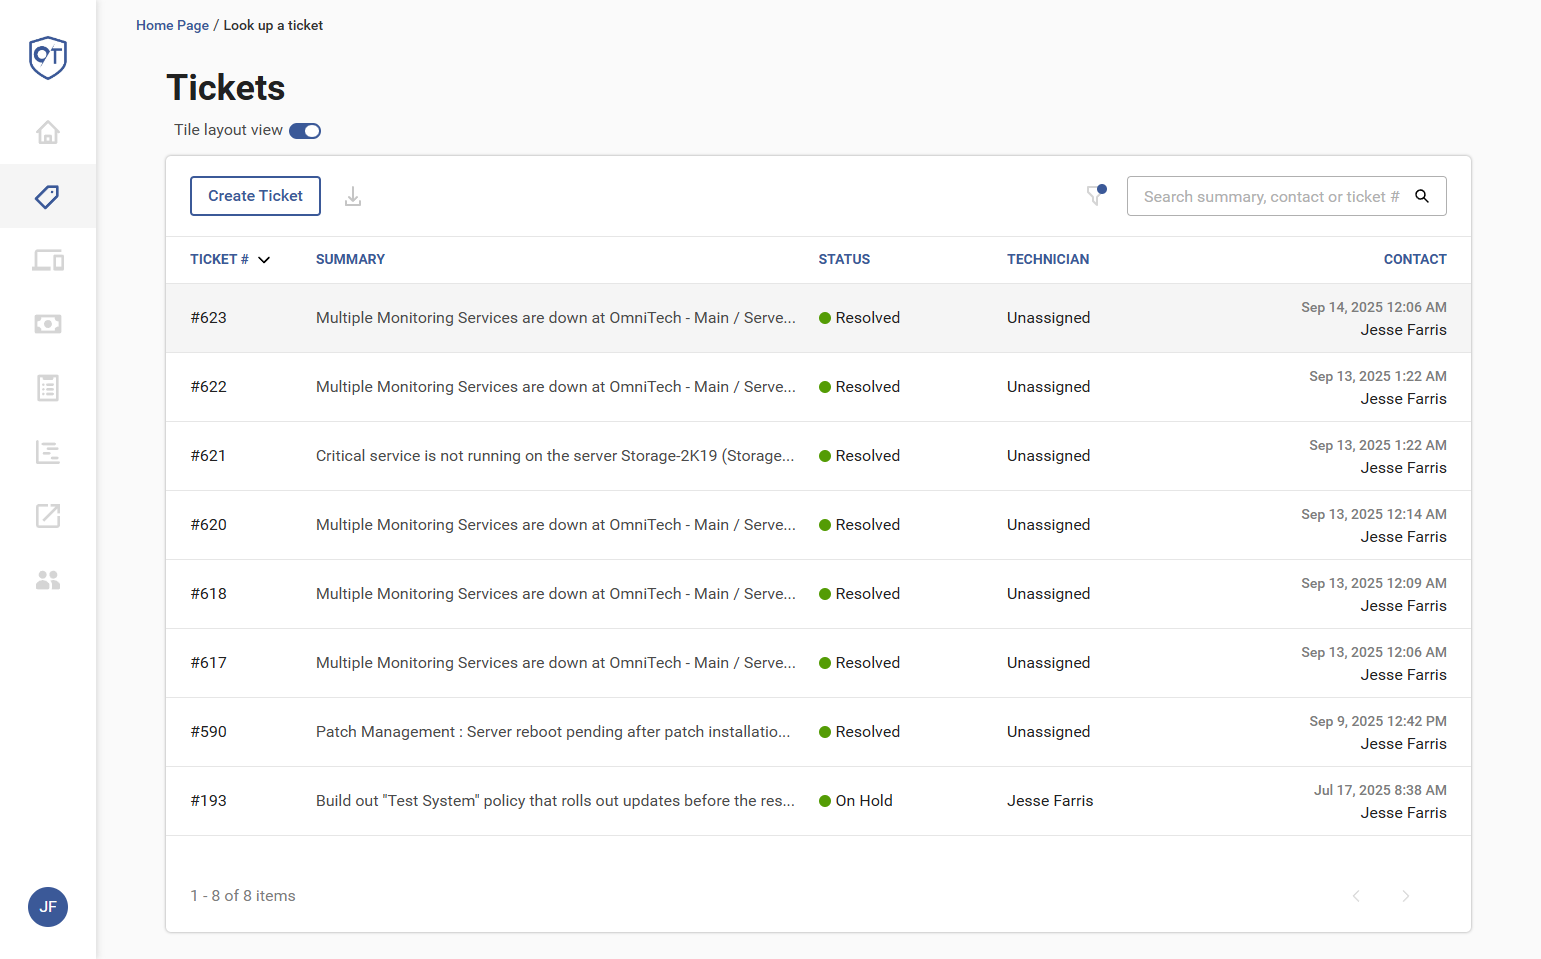1541x959 pixels.
Task: Open the bar chart reports icon in sidebar
Action: coord(48,452)
